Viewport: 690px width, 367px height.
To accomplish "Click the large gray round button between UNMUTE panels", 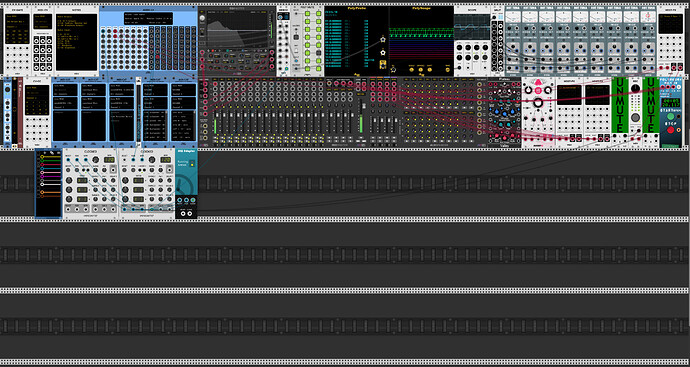I will [635, 117].
